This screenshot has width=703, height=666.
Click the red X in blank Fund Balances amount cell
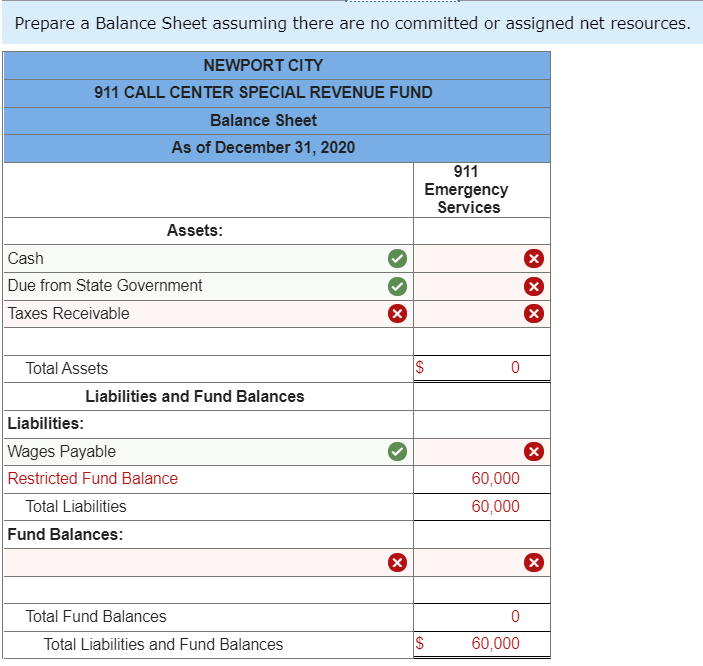coord(534,562)
